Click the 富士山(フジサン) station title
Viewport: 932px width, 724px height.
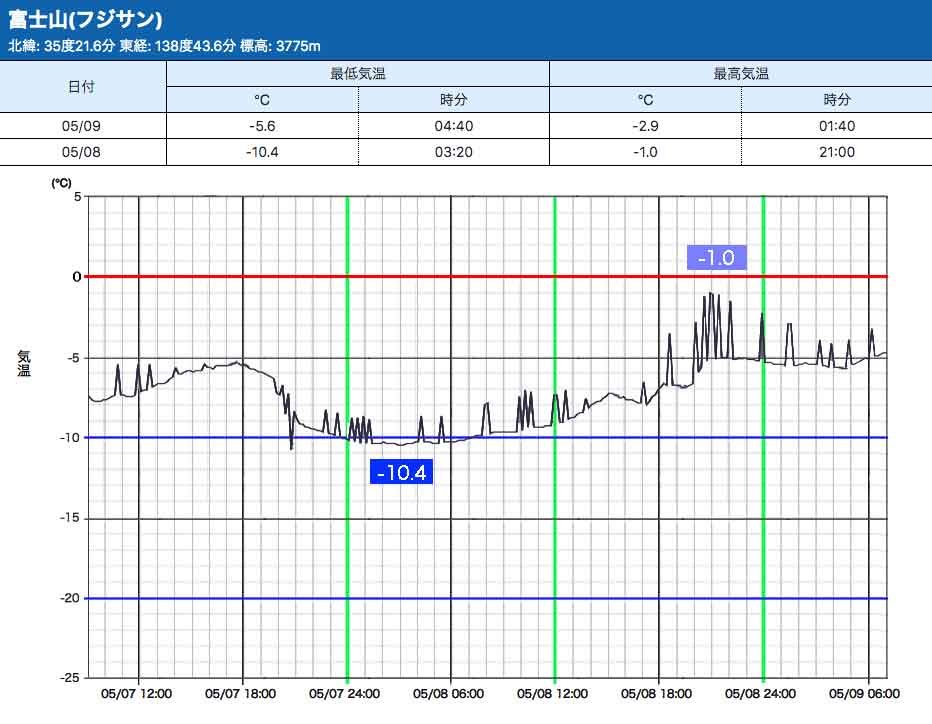tap(85, 19)
